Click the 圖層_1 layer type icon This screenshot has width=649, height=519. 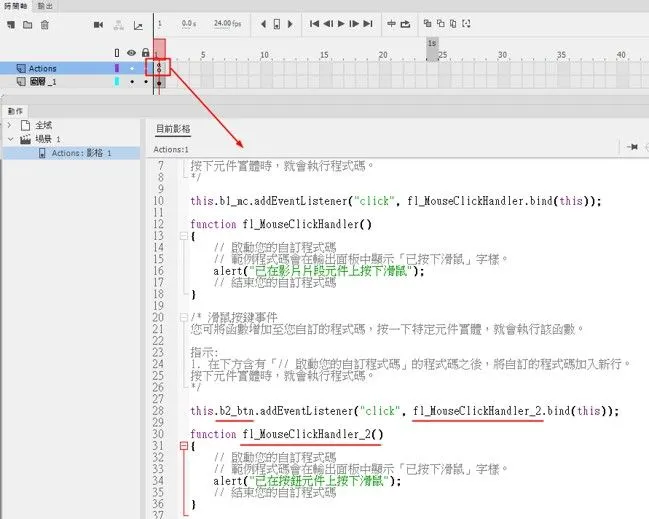pyautogui.click(x=21, y=82)
